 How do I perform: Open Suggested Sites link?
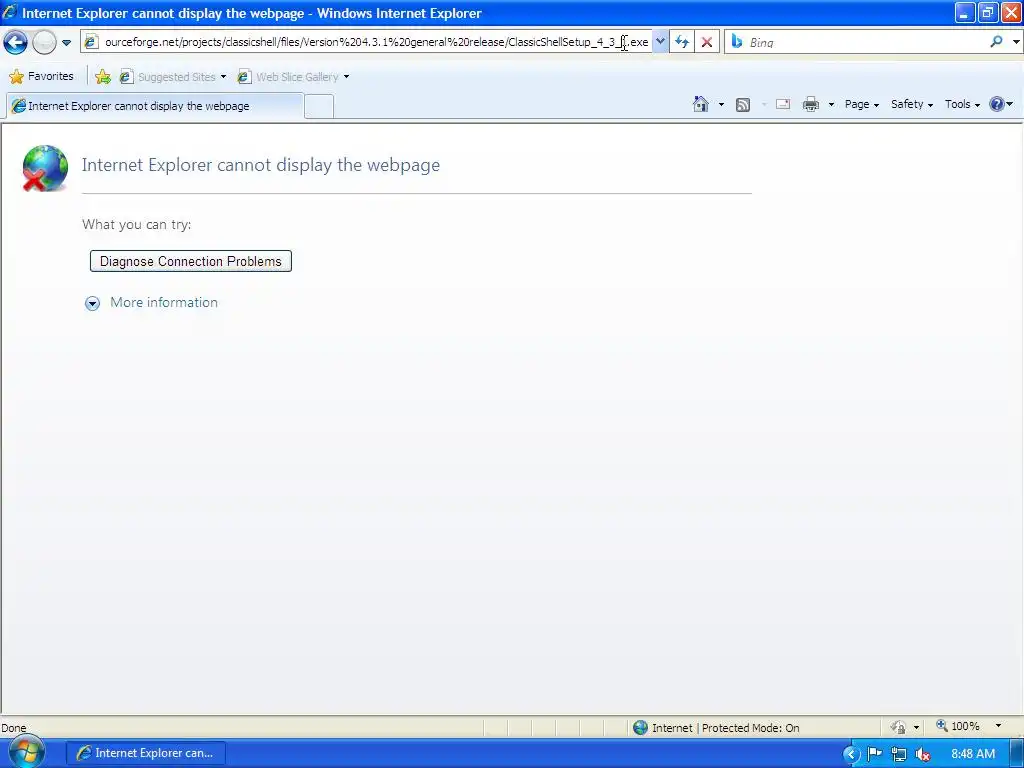(x=173, y=77)
